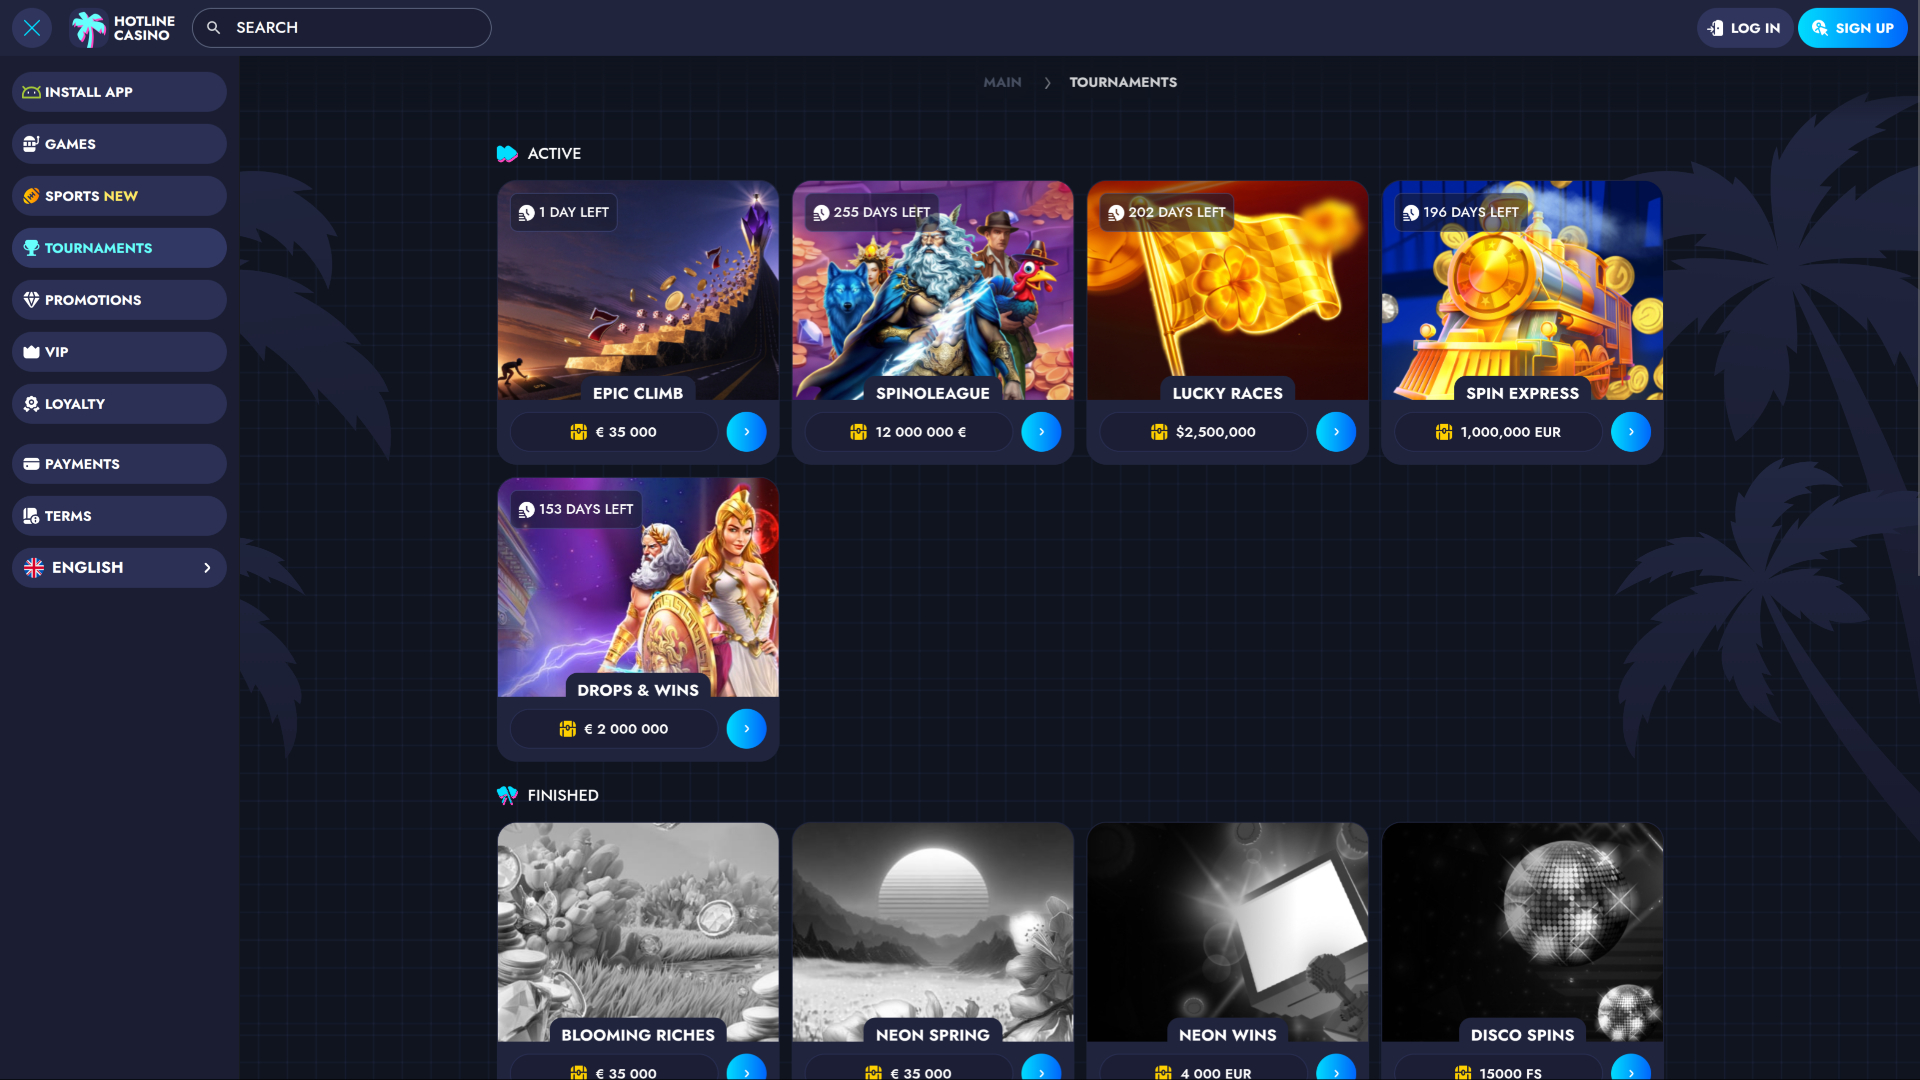Close the sidebar with the X icon
Screen dimensions: 1920x1080
click(32, 28)
